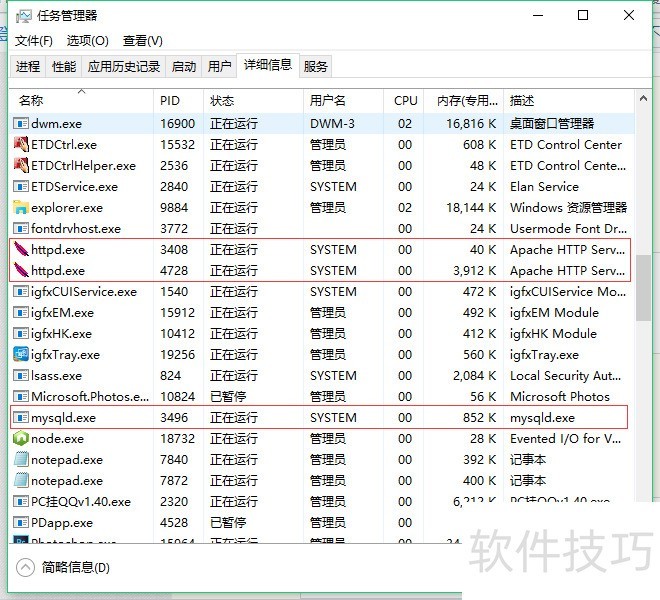Viewport: 660px width, 600px height.
Task: Sort processes by PID column header
Action: coord(170,101)
